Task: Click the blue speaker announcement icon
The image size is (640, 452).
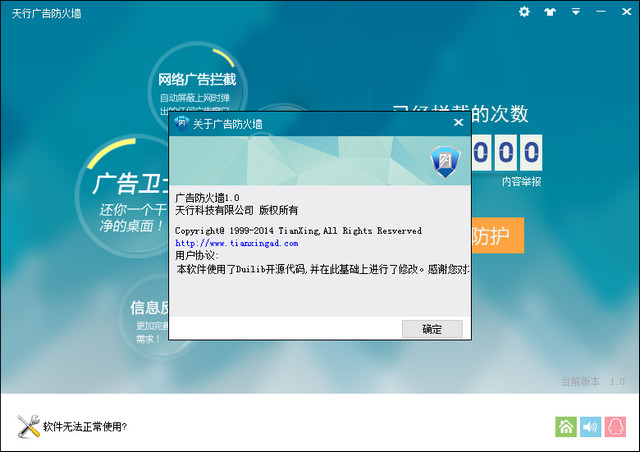Action: [592, 427]
